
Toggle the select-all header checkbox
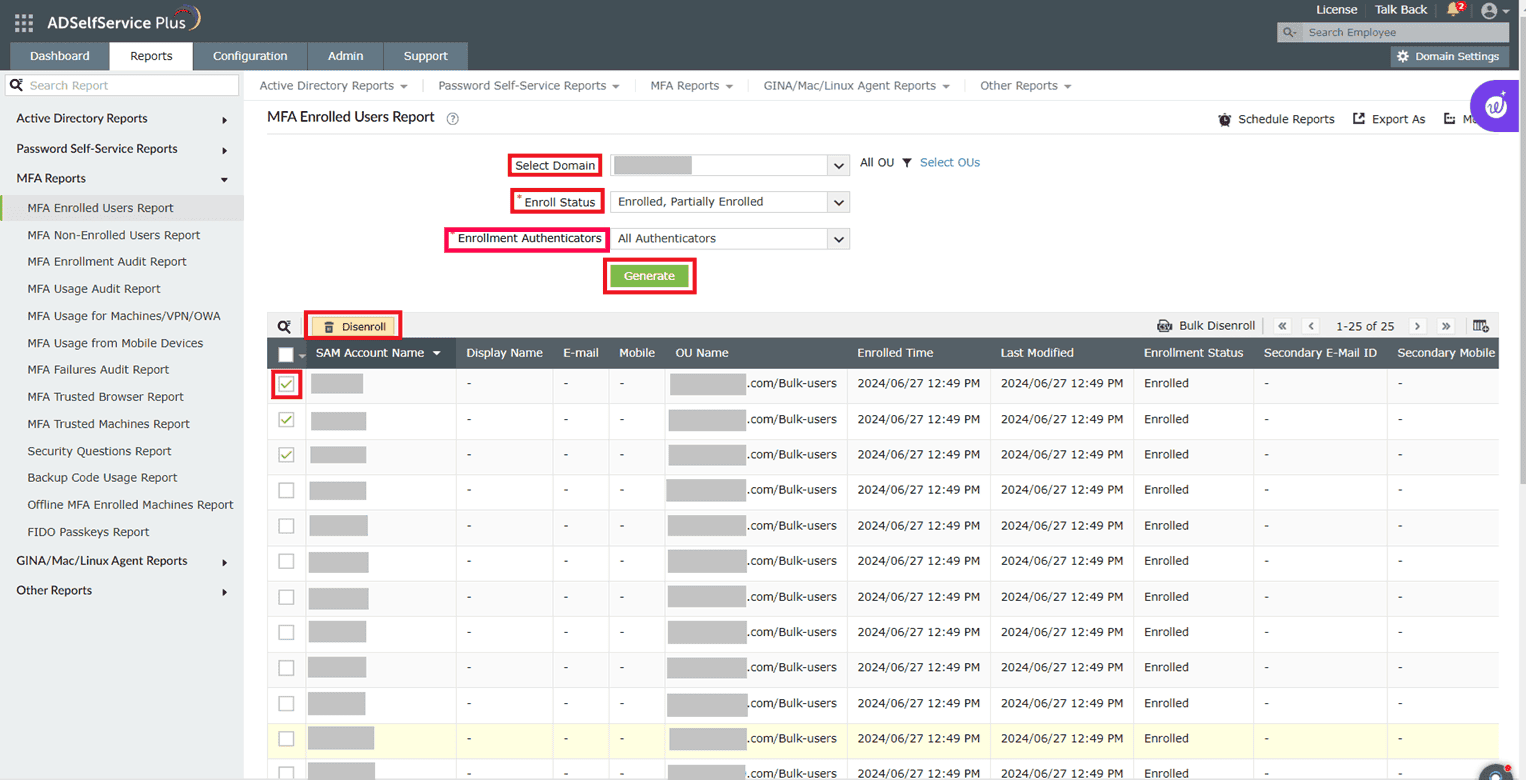click(286, 354)
